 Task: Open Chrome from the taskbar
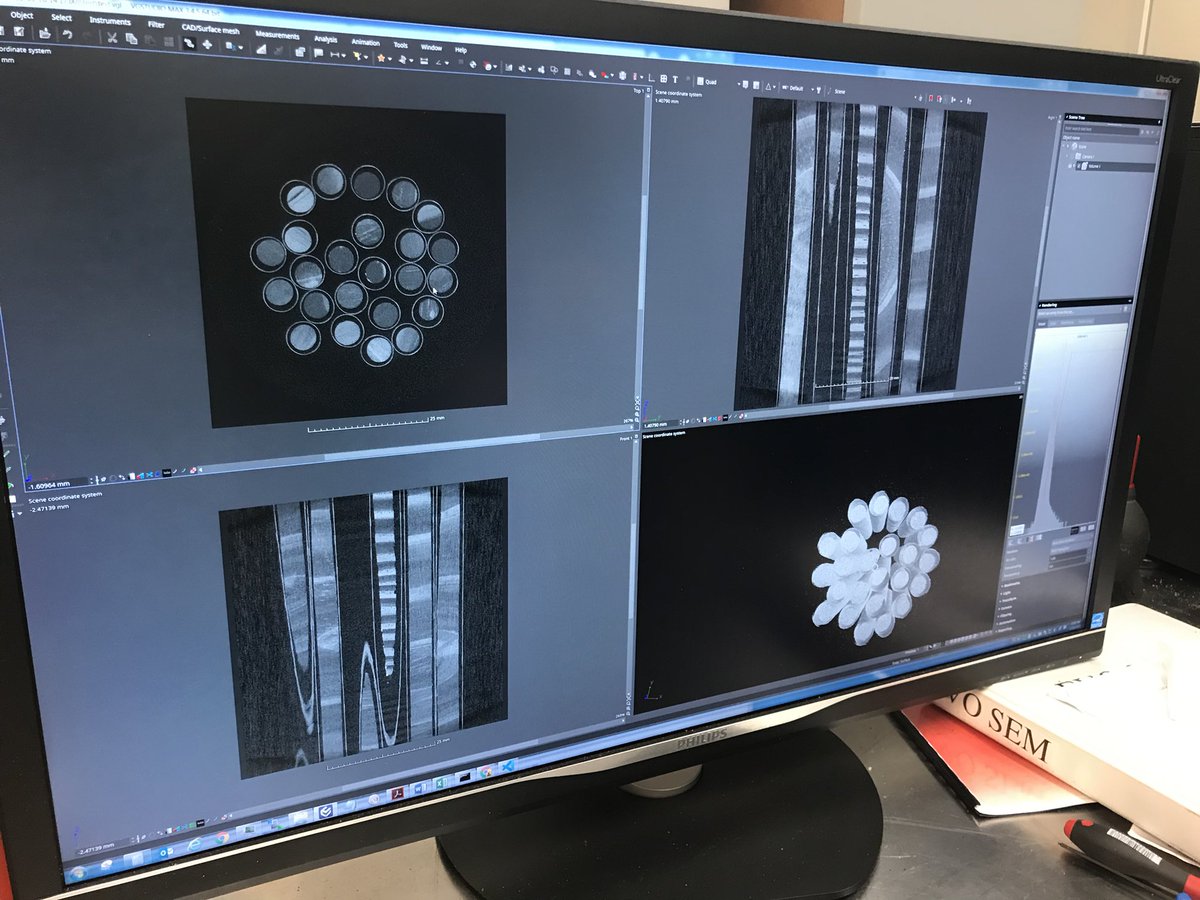point(222,838)
